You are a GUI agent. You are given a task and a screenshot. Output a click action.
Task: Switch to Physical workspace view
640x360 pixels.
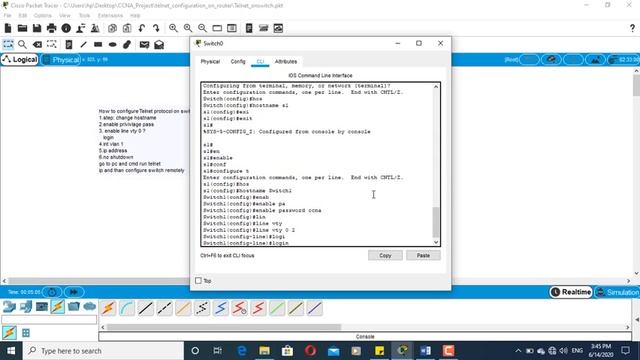(61, 60)
